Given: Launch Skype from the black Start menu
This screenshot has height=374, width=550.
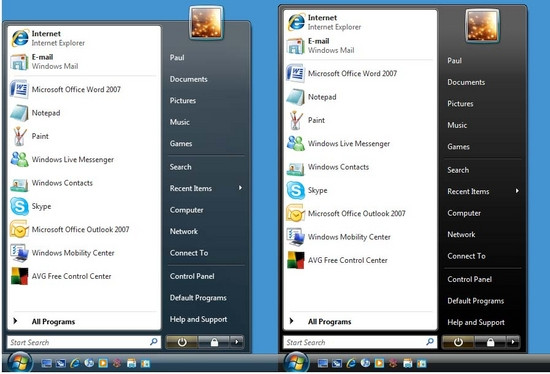Looking at the screenshot, I should pyautogui.click(x=360, y=190).
